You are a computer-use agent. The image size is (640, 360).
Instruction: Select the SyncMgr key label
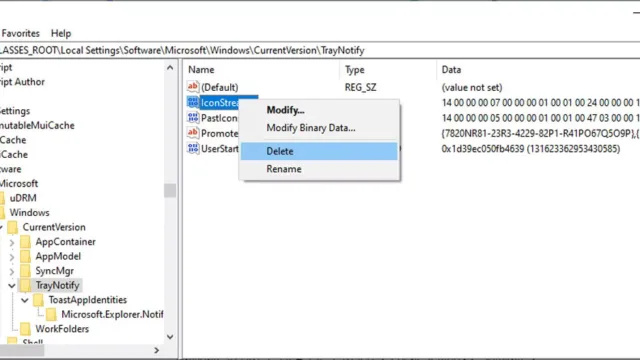(54, 271)
